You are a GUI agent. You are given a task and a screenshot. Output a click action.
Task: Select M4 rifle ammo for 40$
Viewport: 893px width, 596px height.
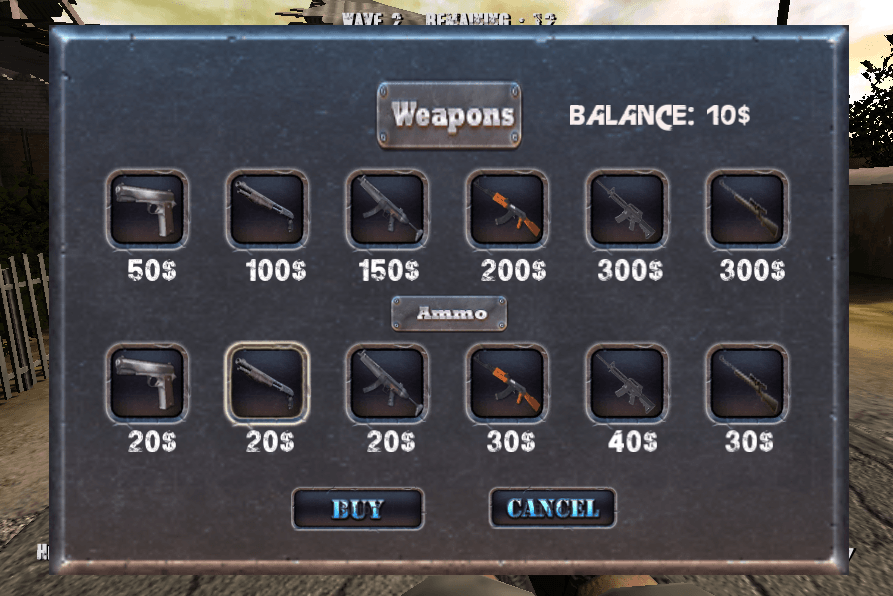(626, 383)
